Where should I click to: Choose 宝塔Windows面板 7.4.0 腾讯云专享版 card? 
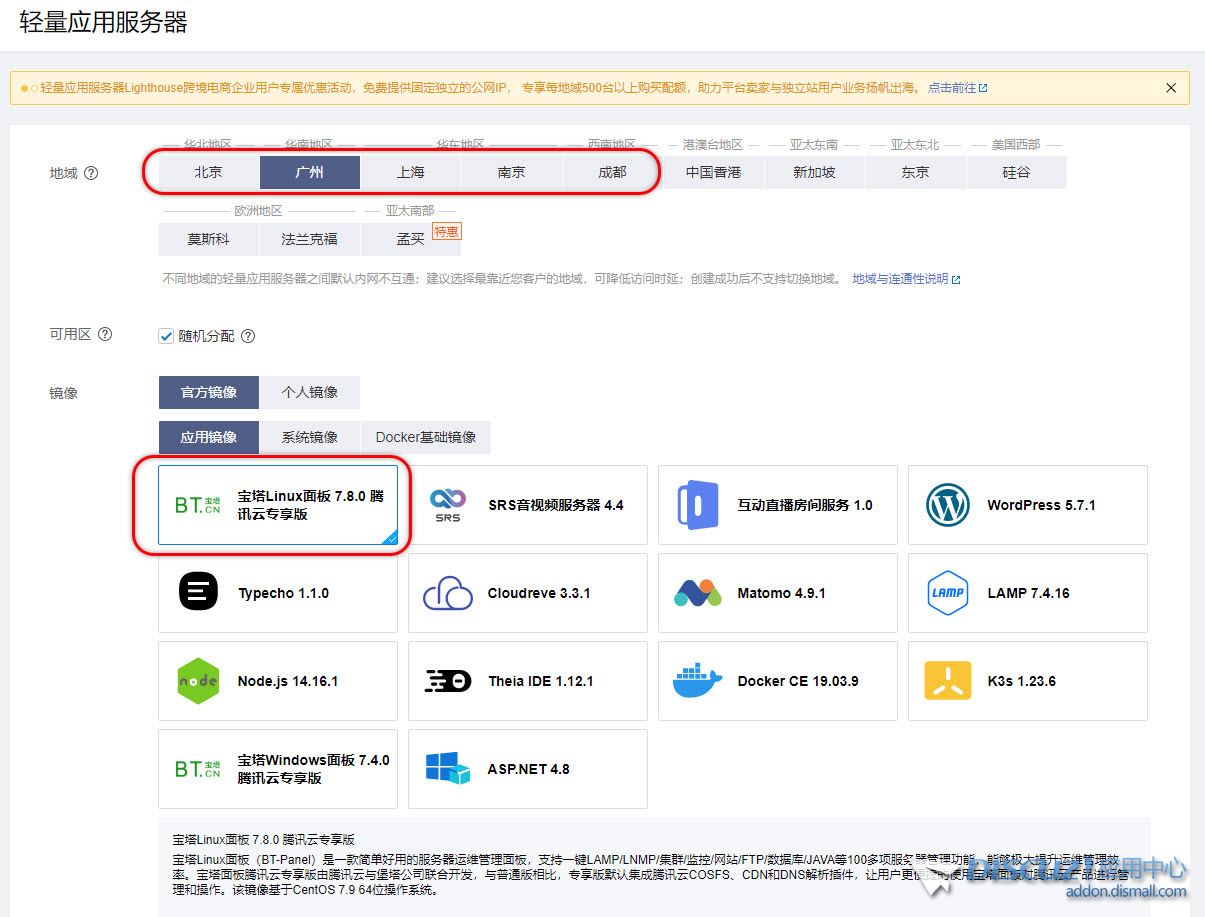click(278, 769)
